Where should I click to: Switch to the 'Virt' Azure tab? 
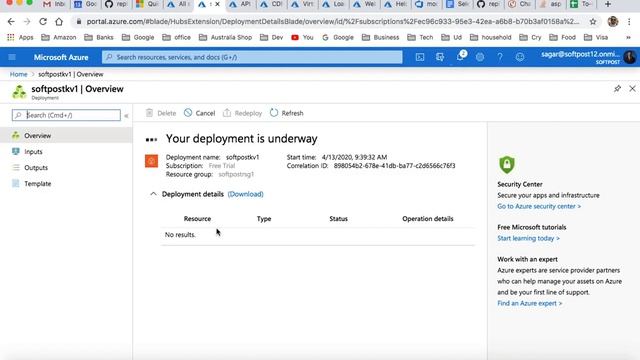click(x=303, y=4)
